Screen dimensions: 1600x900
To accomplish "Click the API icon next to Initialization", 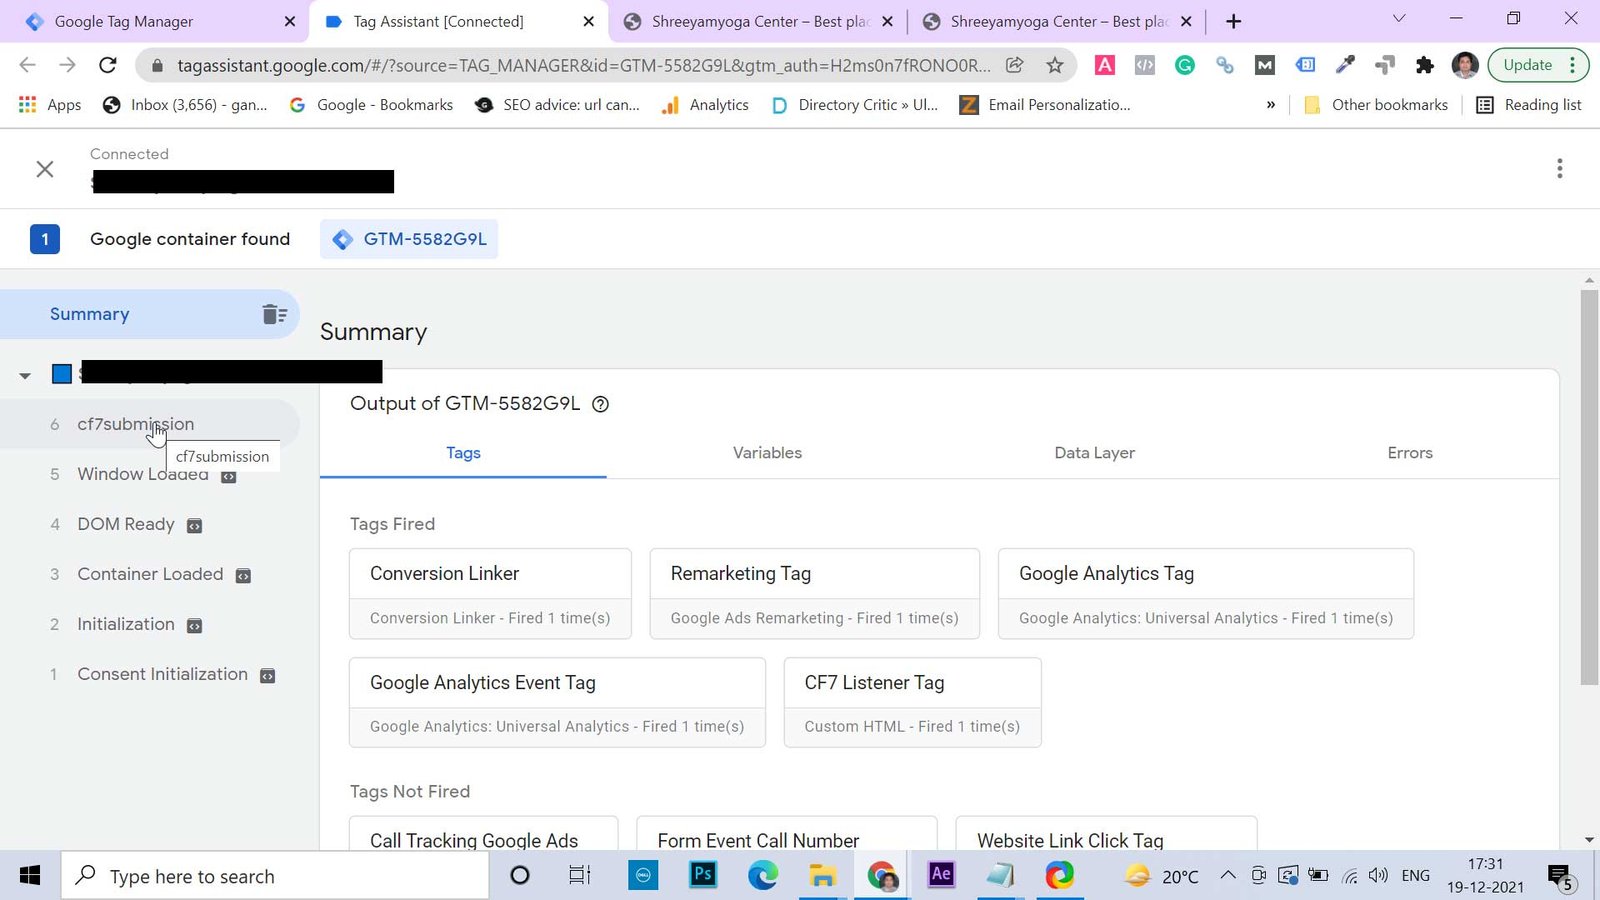I will [195, 626].
